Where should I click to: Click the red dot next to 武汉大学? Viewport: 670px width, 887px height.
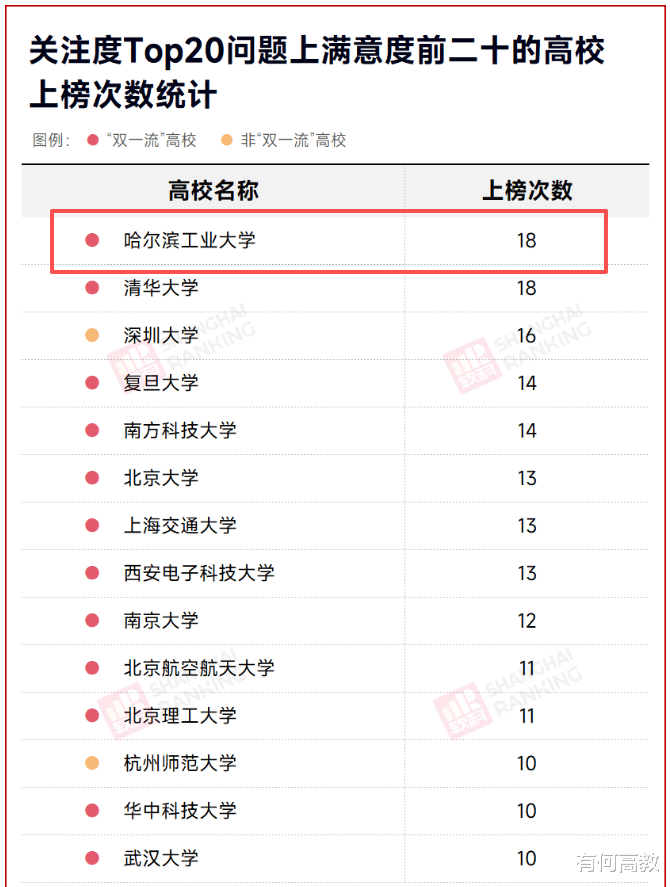coord(92,858)
